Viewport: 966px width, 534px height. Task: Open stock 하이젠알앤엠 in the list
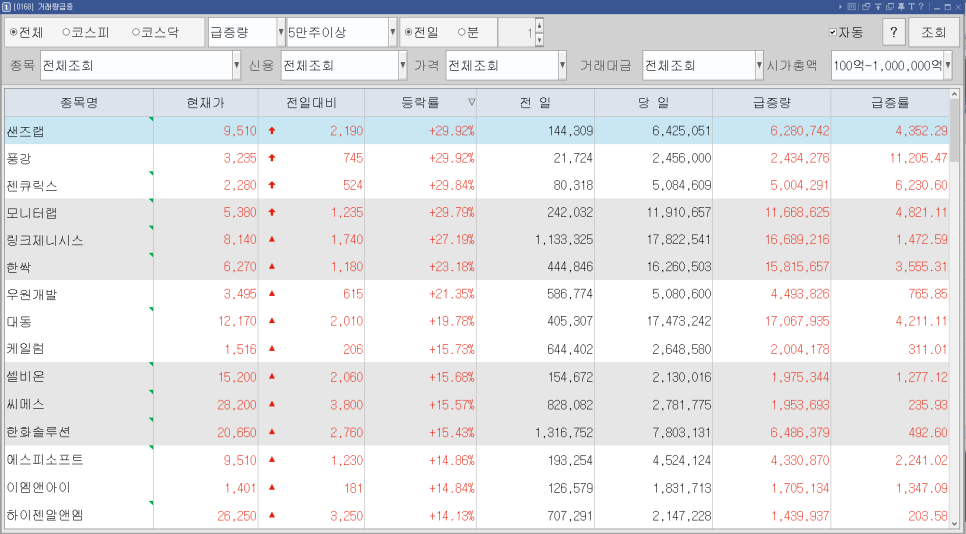coord(44,515)
